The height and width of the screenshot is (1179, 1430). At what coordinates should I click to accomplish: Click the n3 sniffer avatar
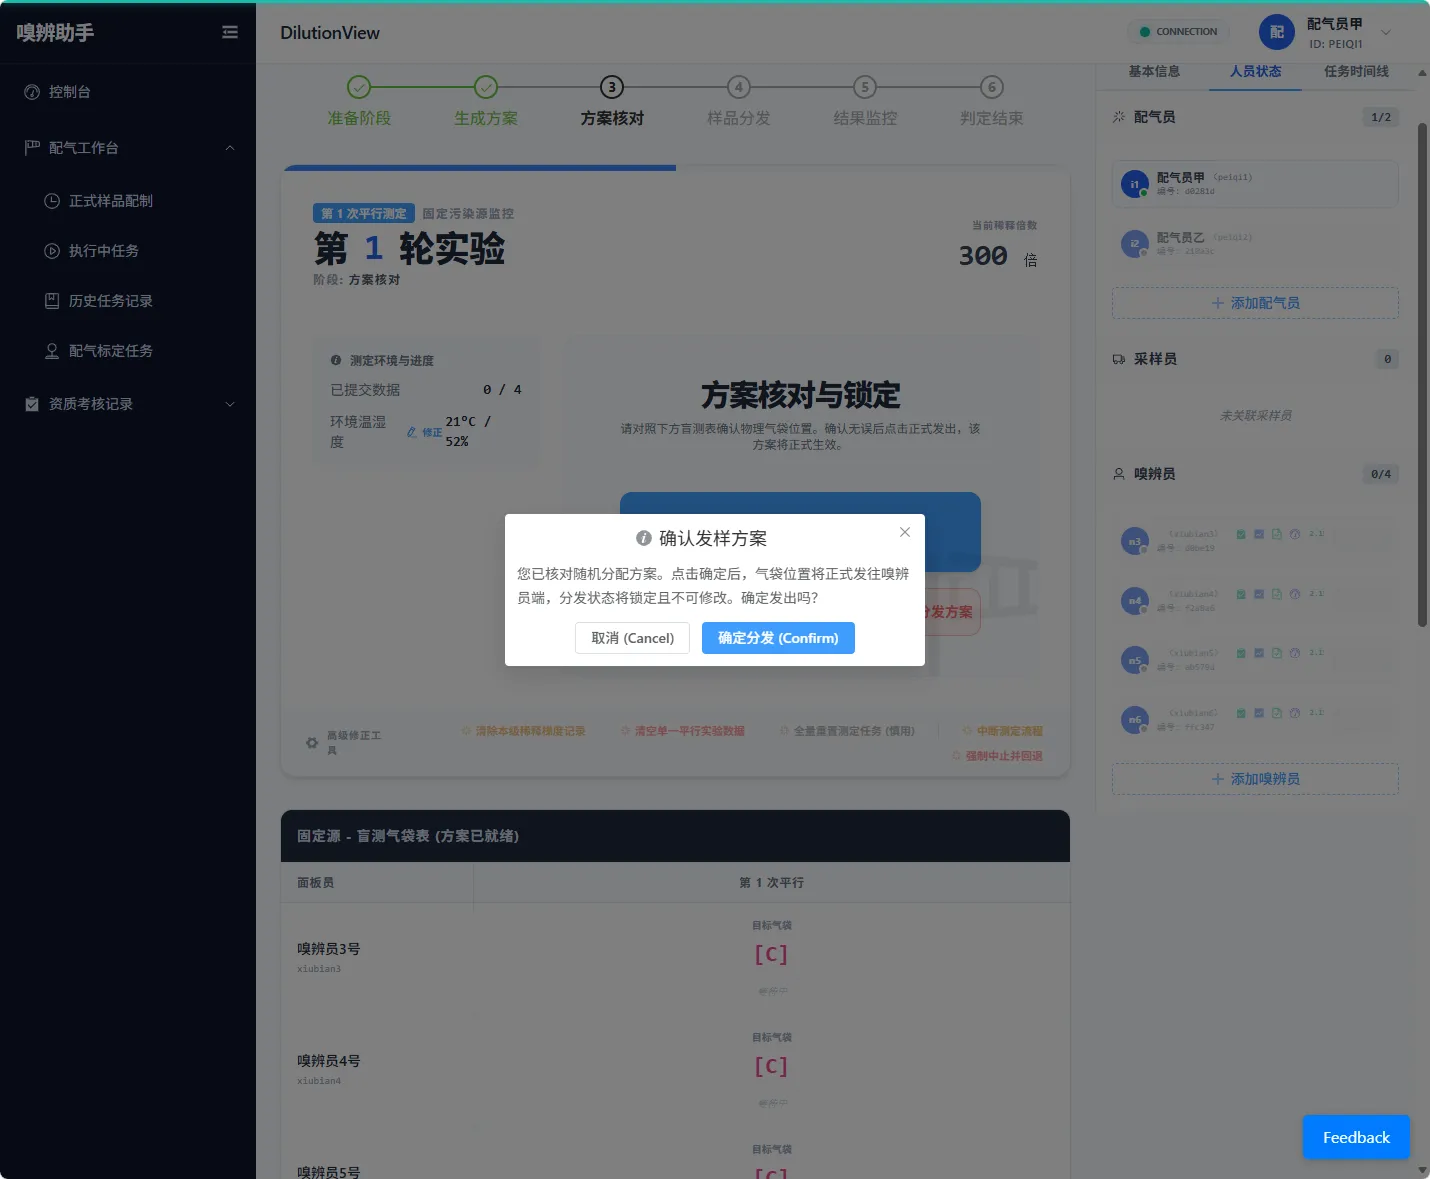coord(1135,541)
